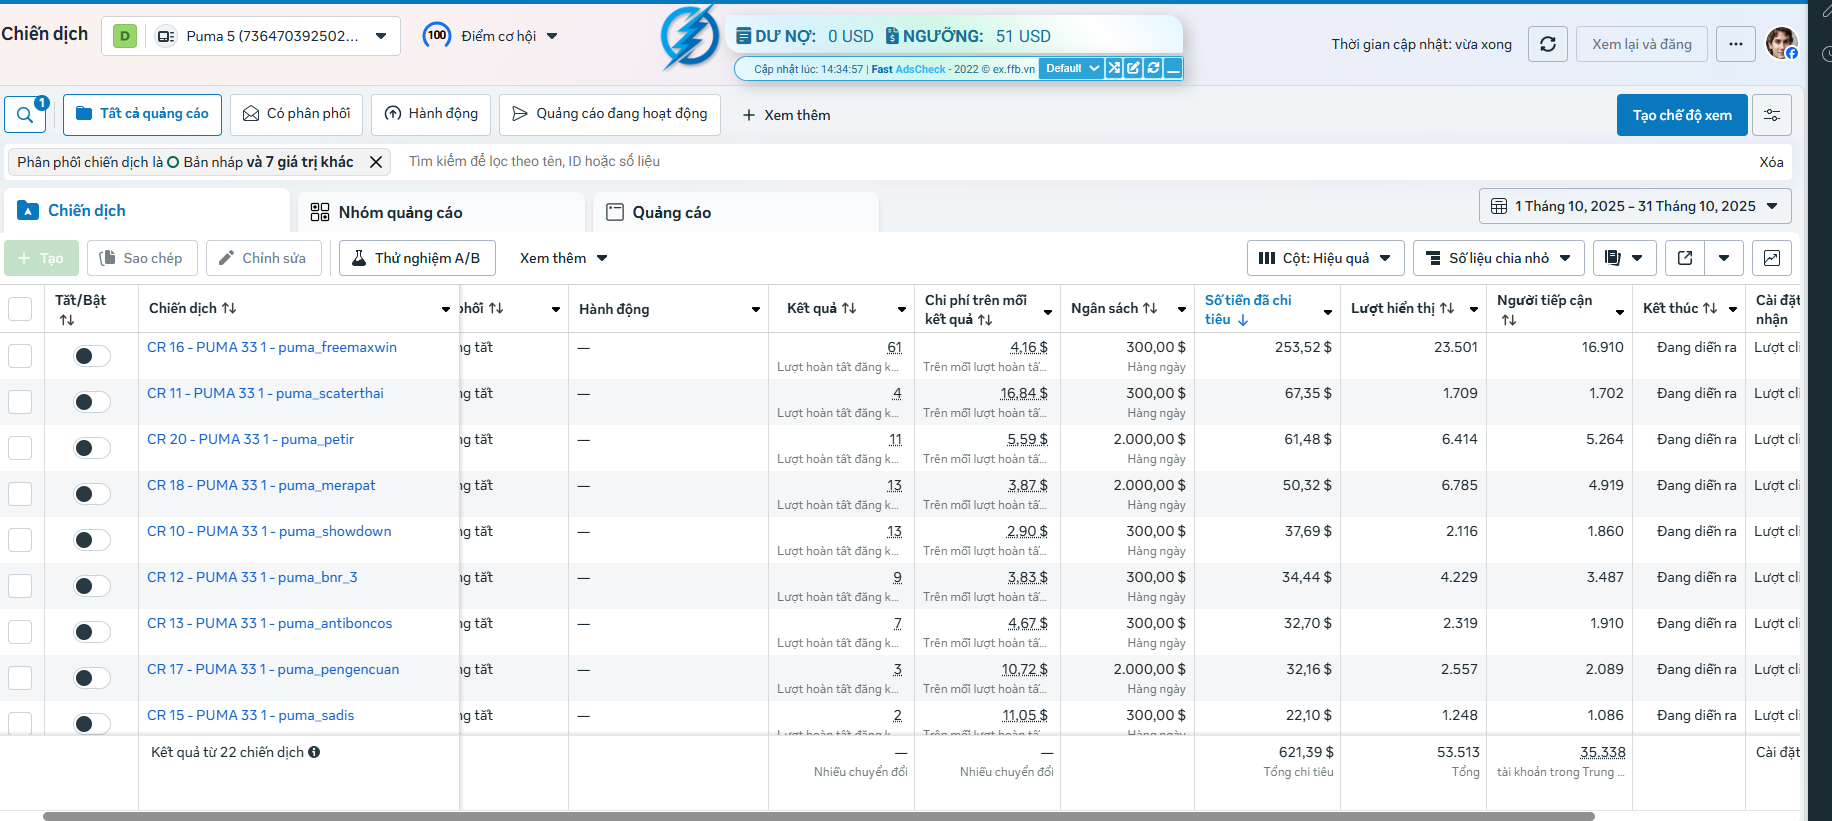Viewport: 1832px width, 821px height.
Task: Toggle campaign CR 16 puma_freemaxwin on/off switch
Action: 92,356
